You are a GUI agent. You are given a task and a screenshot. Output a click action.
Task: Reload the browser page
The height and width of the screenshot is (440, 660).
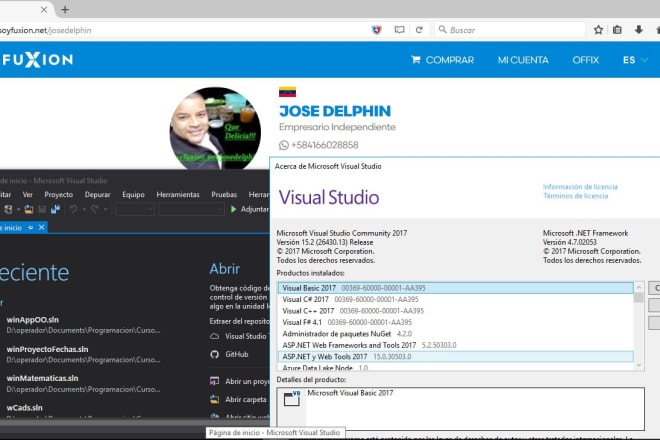click(419, 30)
